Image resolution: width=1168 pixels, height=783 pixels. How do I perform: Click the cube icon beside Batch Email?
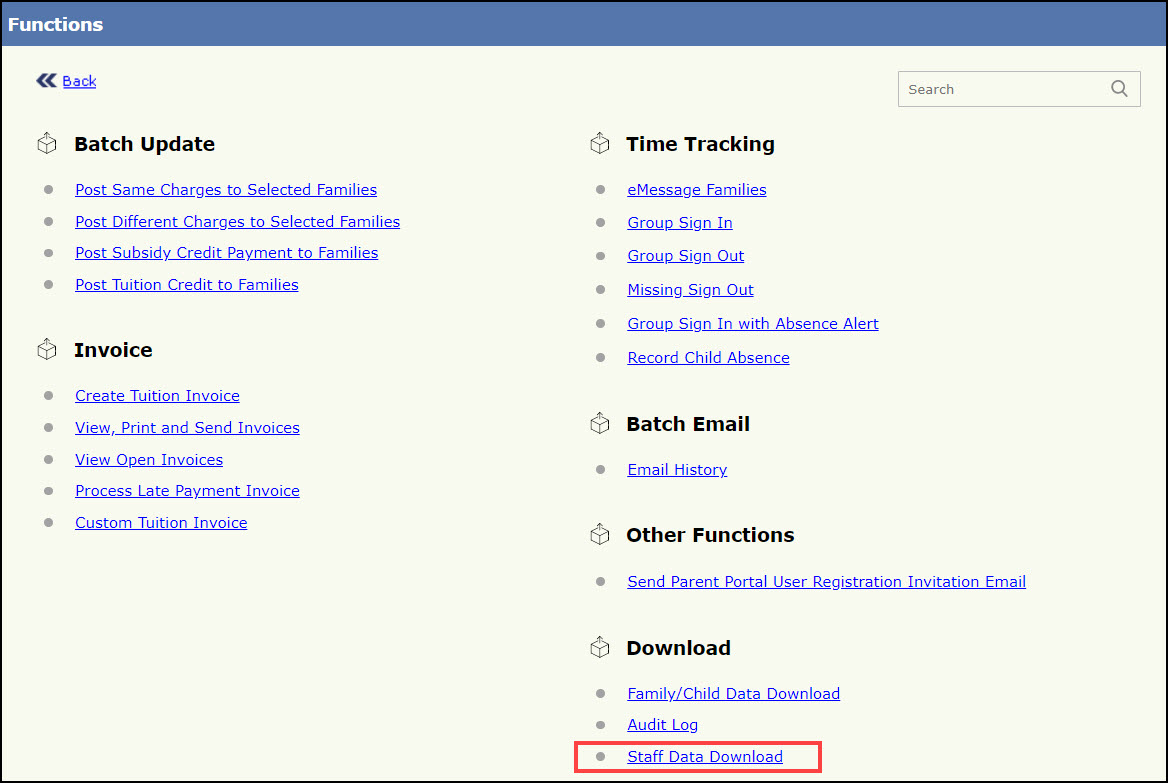pyautogui.click(x=599, y=424)
